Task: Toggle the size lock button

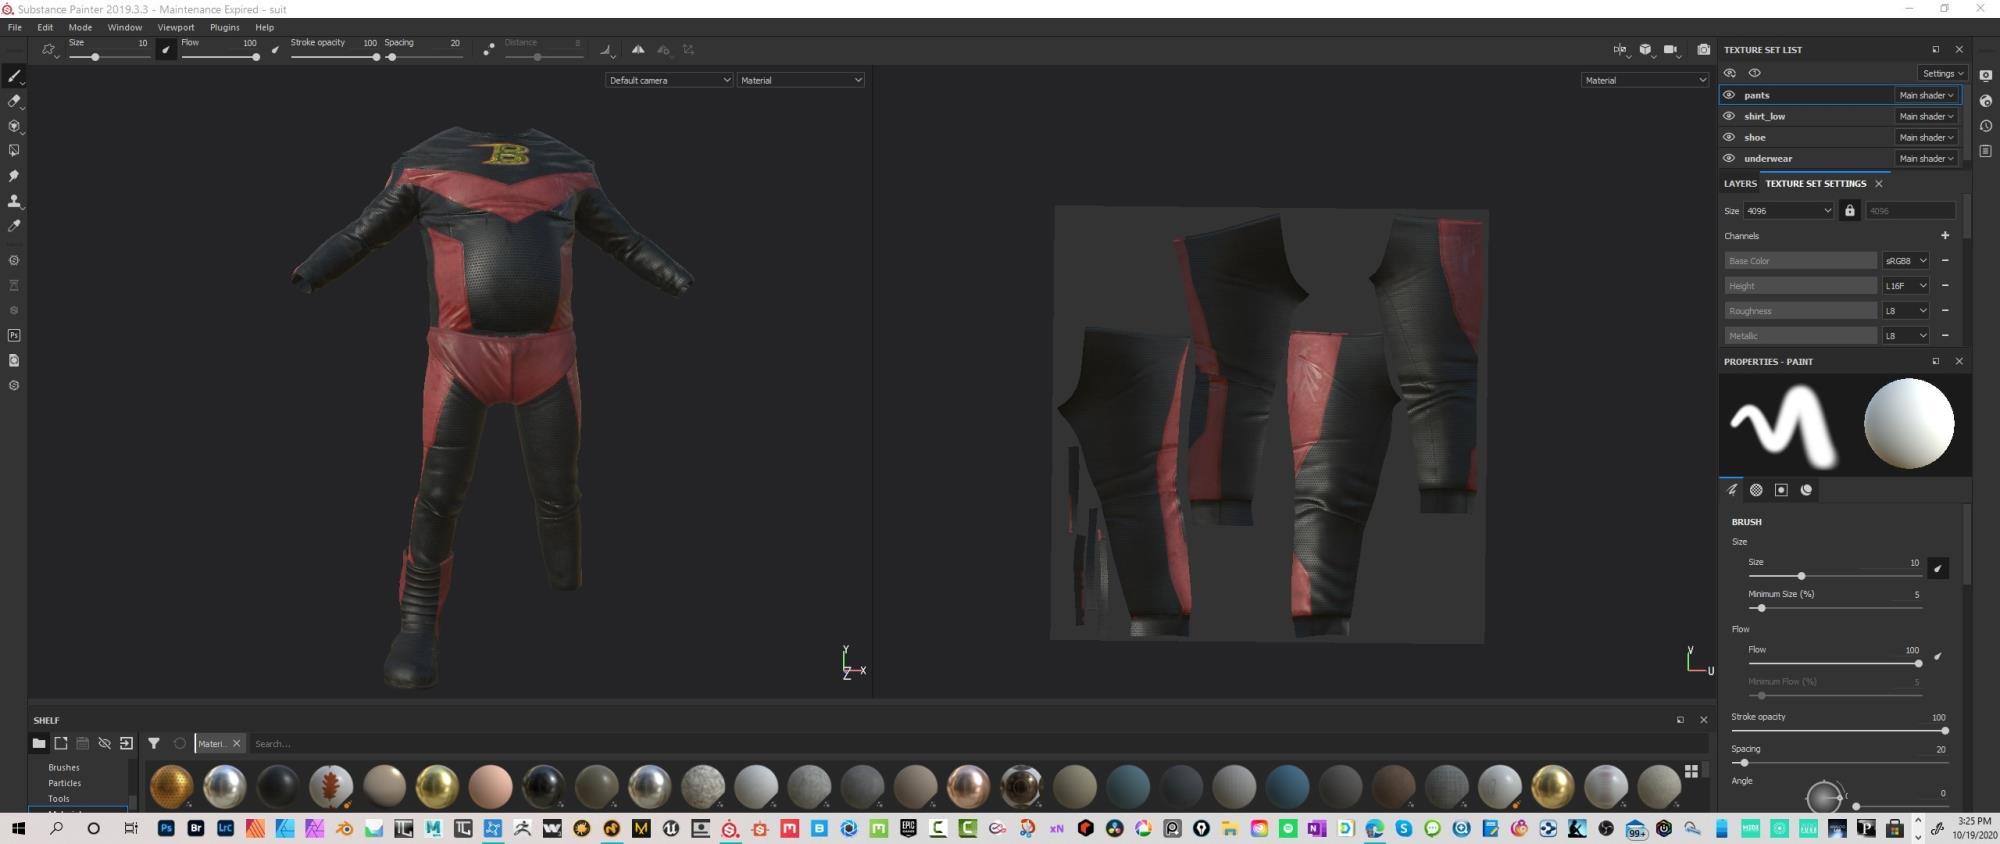Action: click(x=1849, y=210)
